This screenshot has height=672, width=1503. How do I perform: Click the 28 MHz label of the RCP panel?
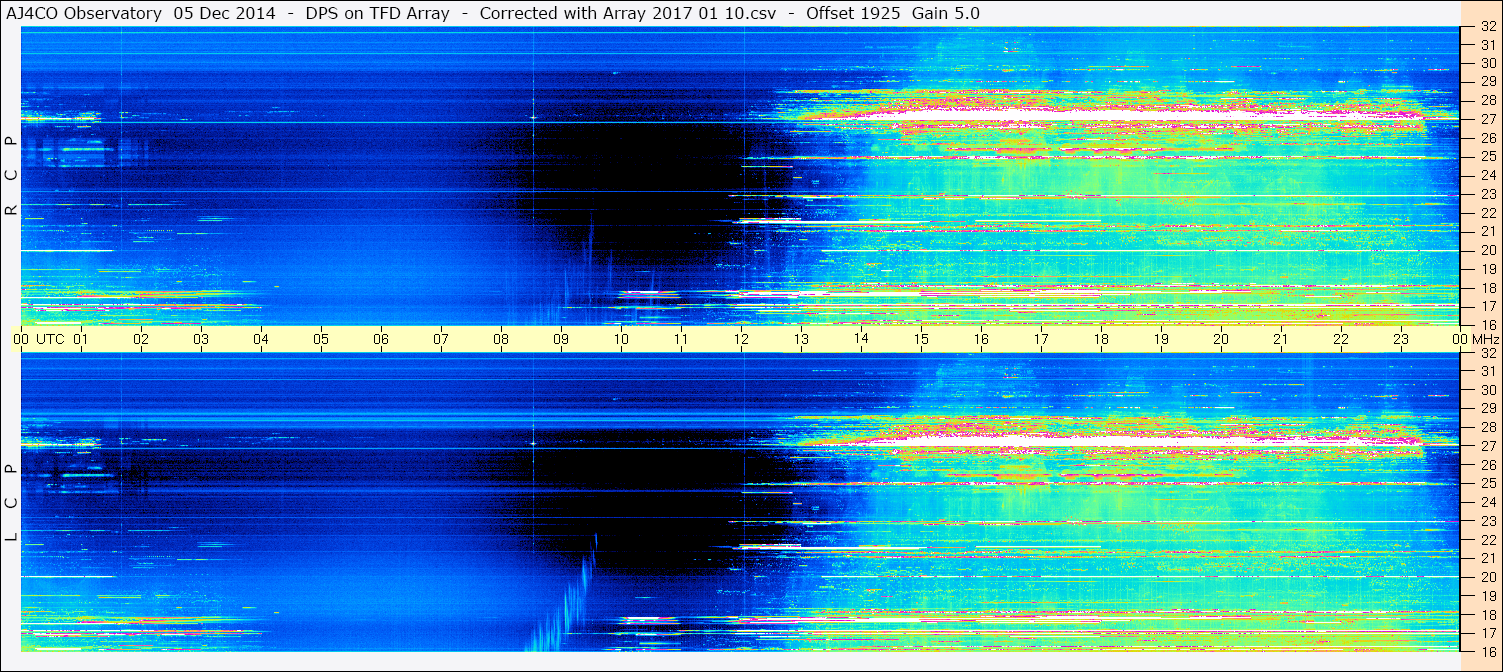(x=1487, y=100)
